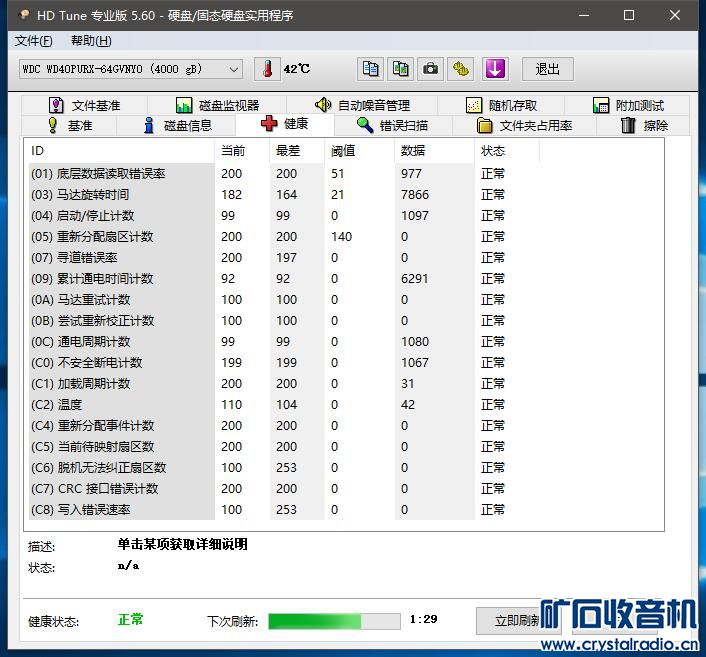Switch to the 擦除 tab
This screenshot has height=657, width=706.
coord(644,125)
